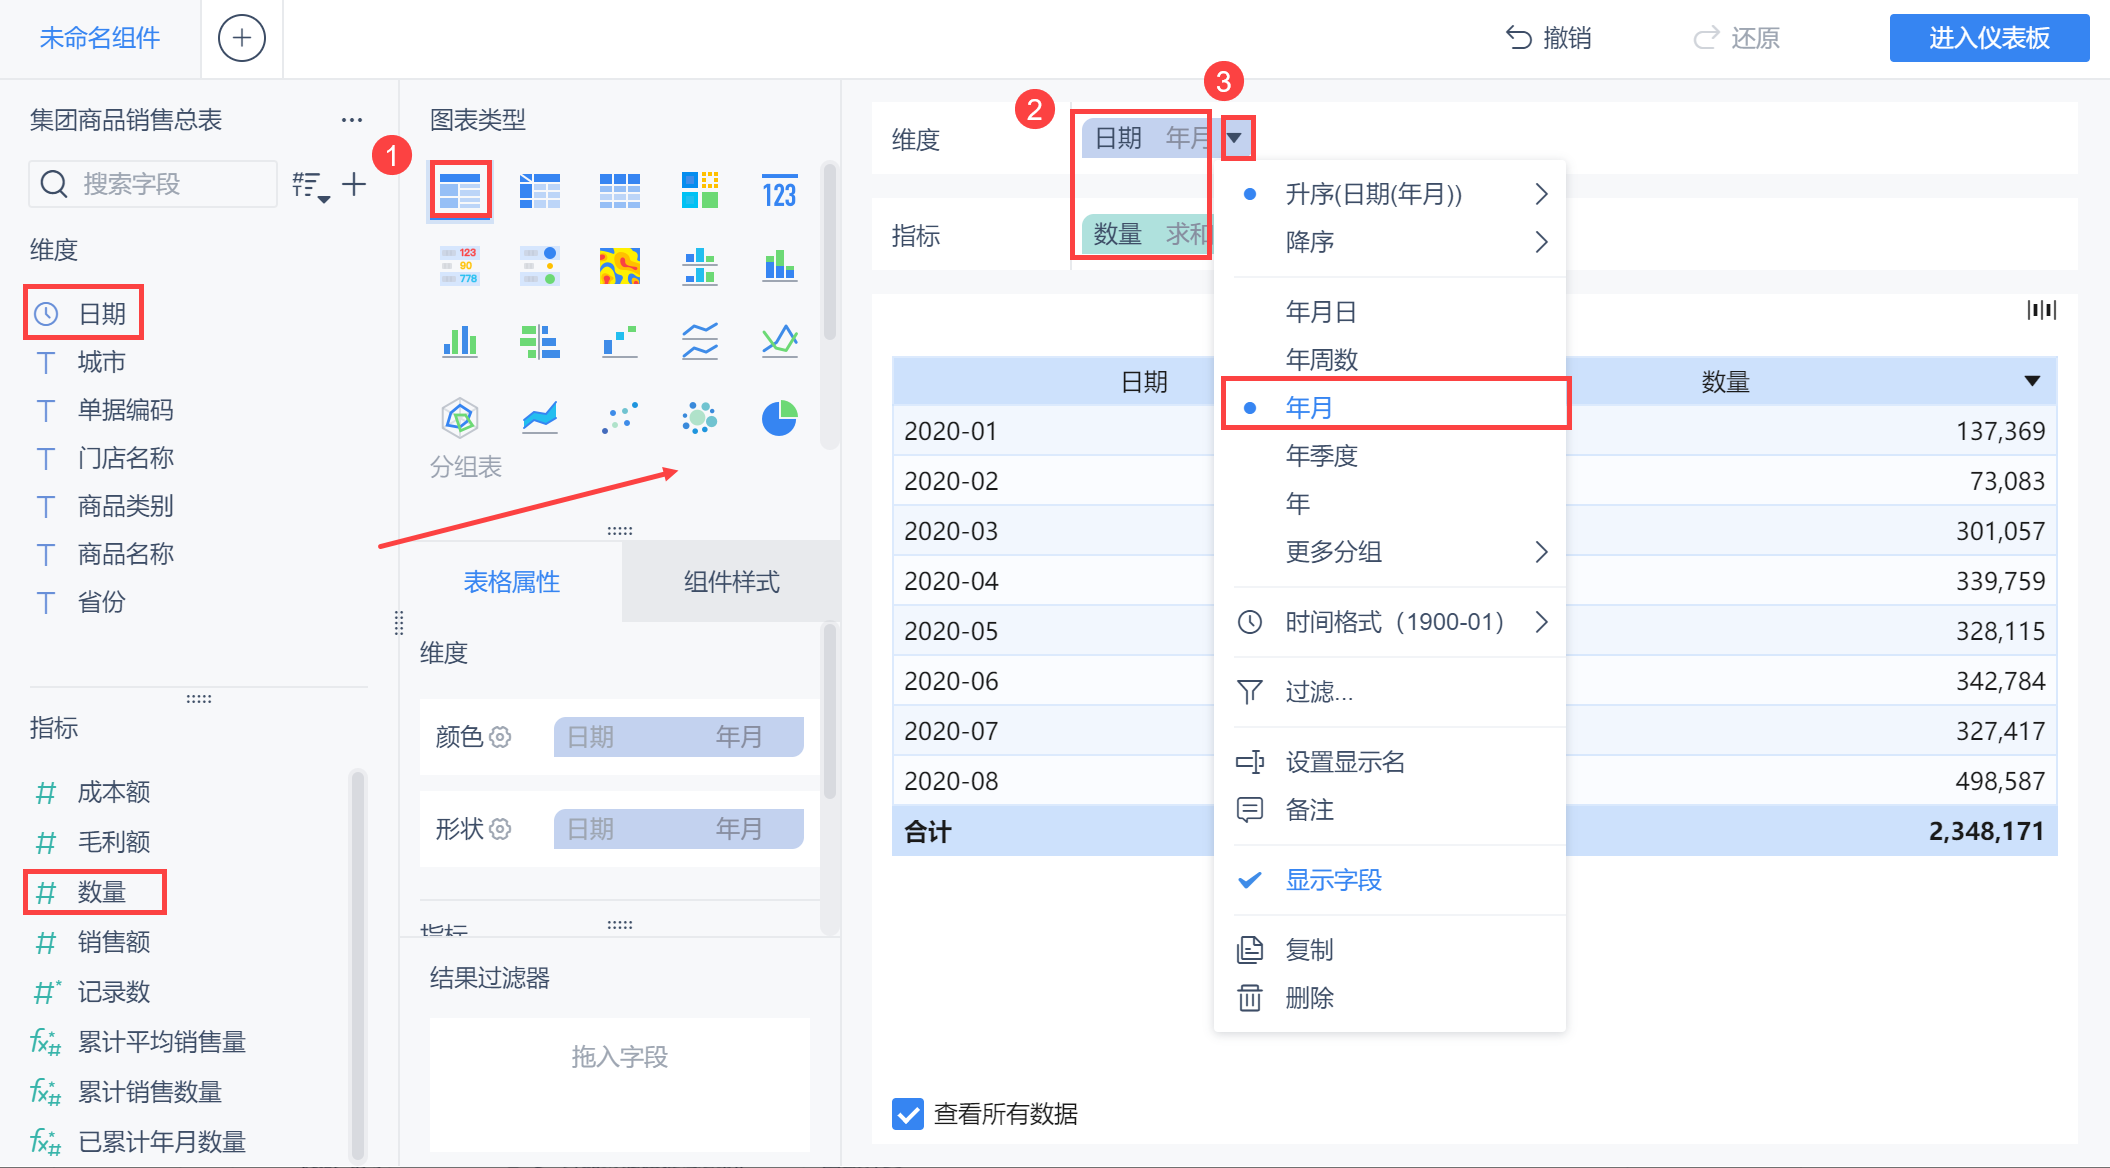Select the pie chart type icon
Screen dimensions: 2110x1168
point(779,418)
